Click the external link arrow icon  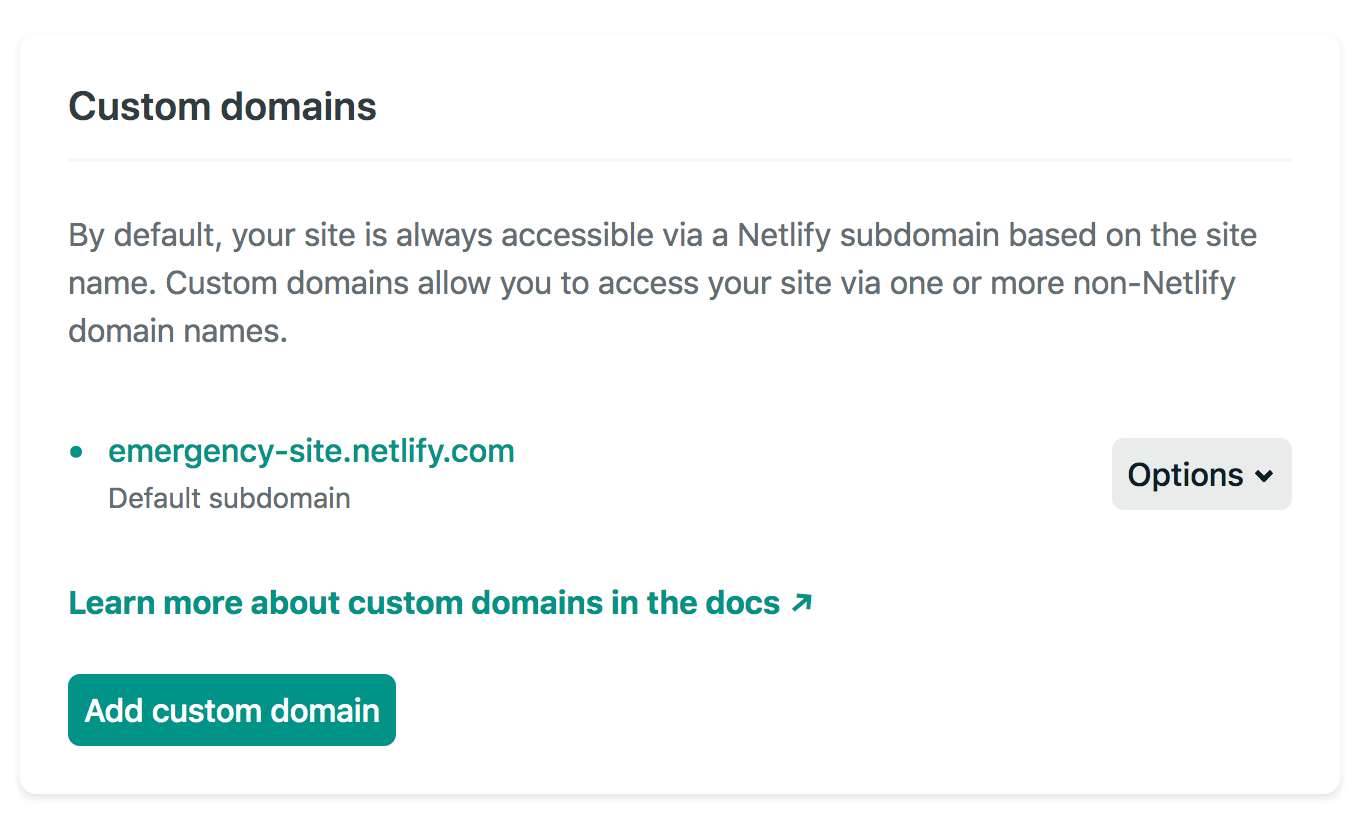801,602
